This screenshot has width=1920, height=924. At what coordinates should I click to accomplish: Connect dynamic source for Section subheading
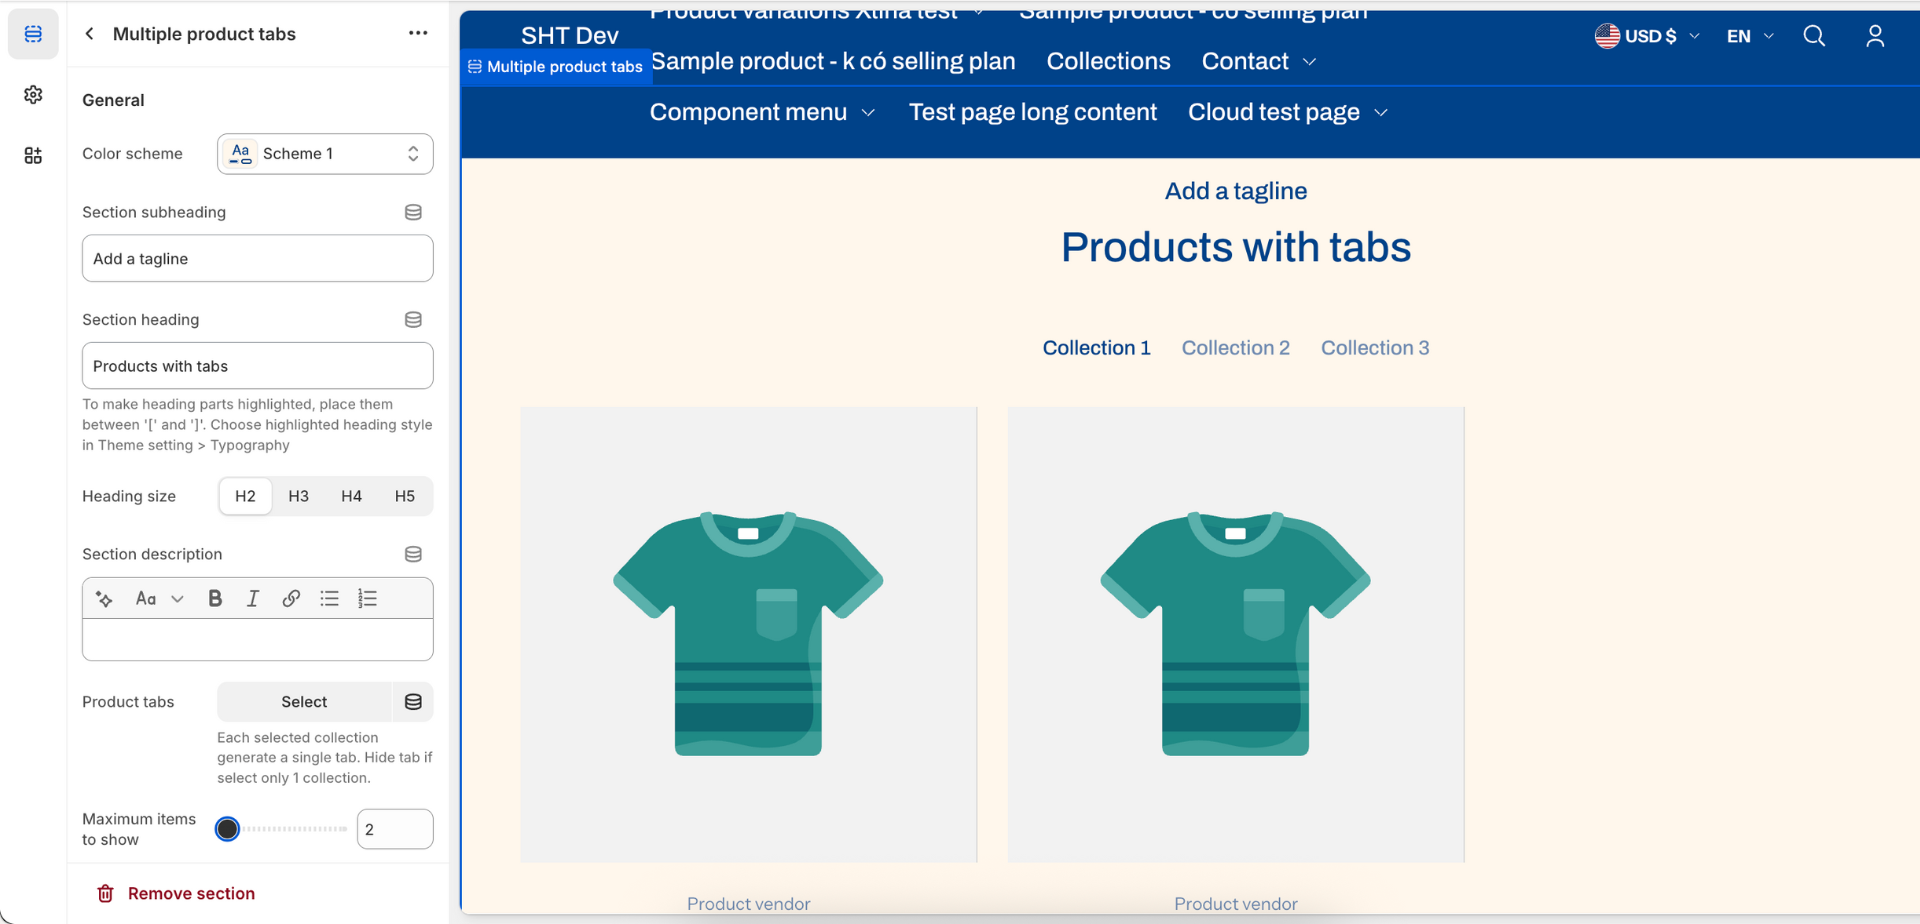pos(413,212)
